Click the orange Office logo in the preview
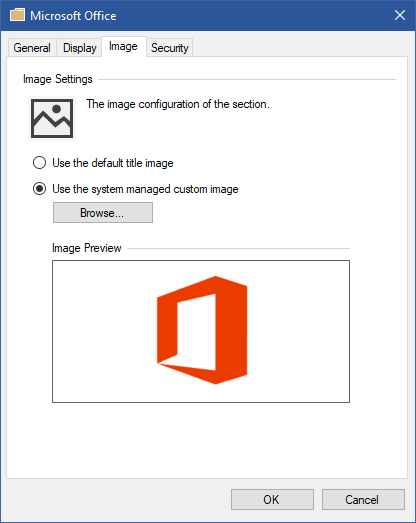 click(x=202, y=330)
